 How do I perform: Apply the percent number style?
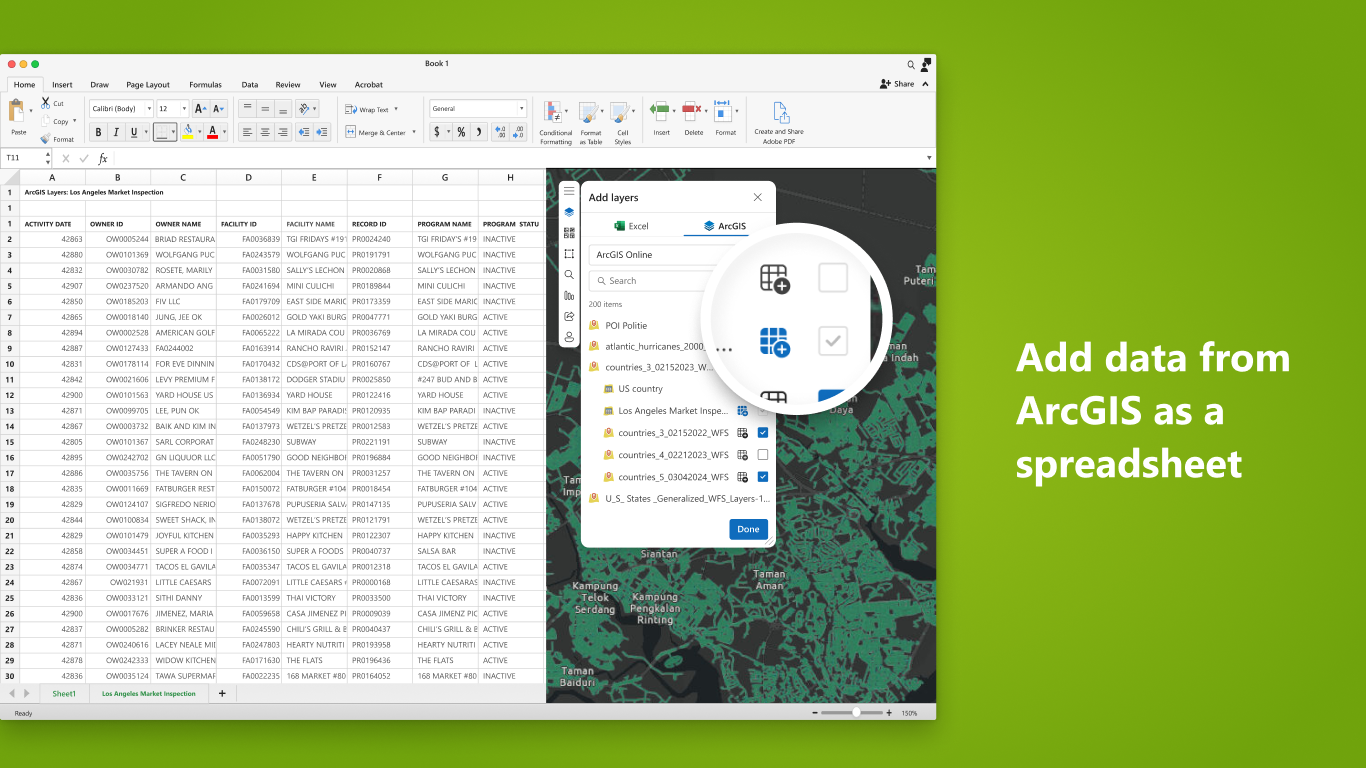click(x=461, y=132)
